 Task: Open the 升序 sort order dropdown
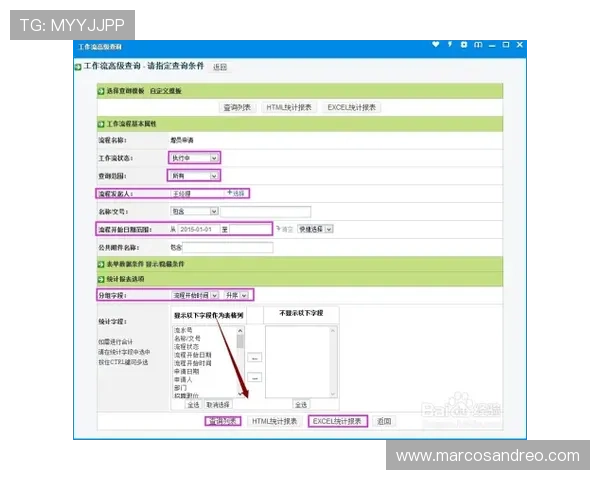(x=236, y=295)
